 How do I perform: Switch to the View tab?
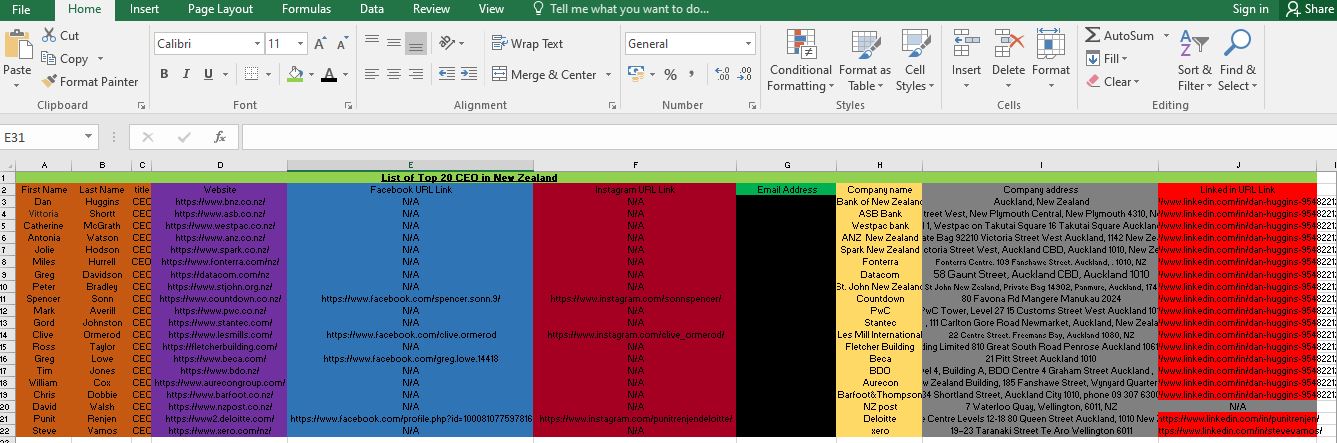[491, 9]
